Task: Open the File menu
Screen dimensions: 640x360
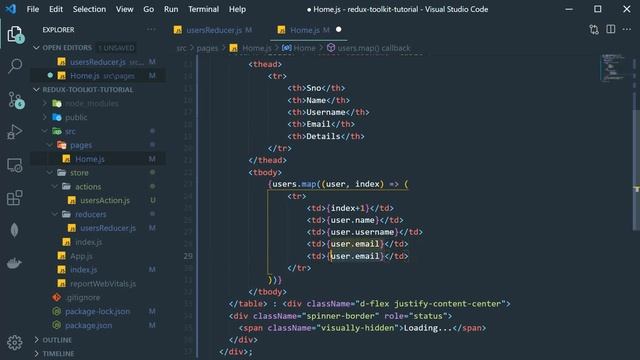Action: tap(33, 9)
